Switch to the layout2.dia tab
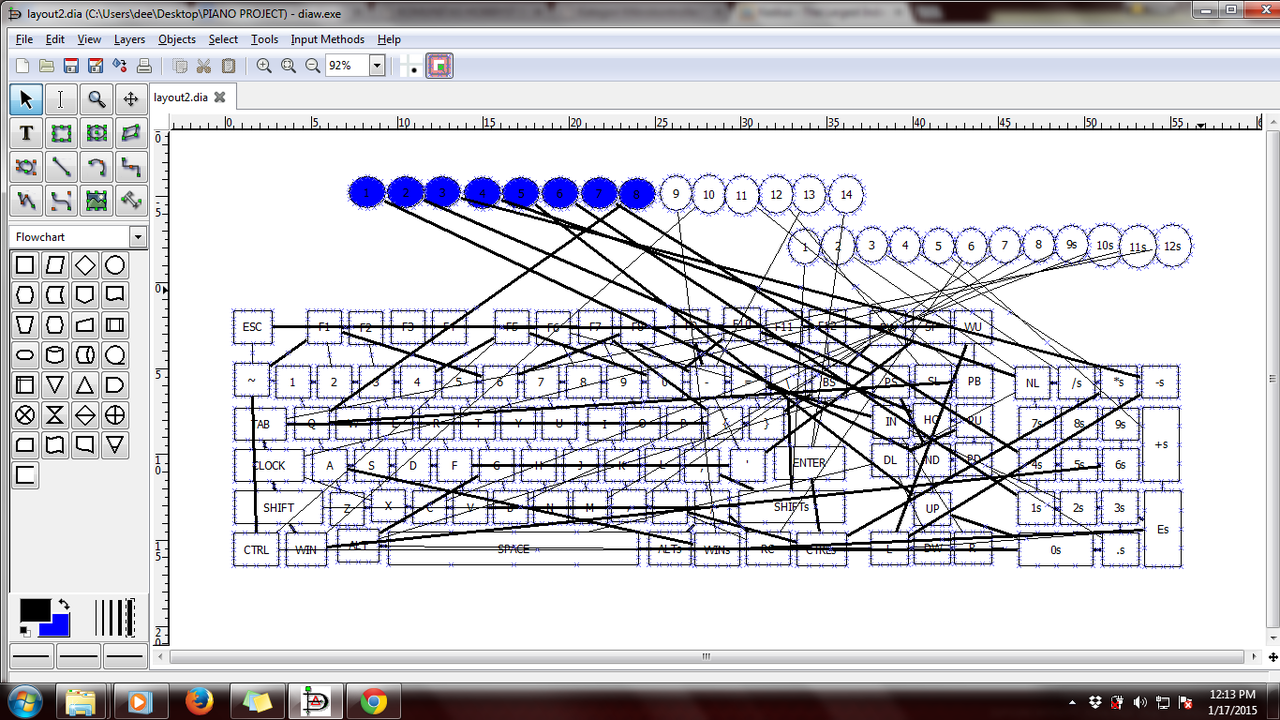Viewport: 1280px width, 720px height. pos(181,97)
